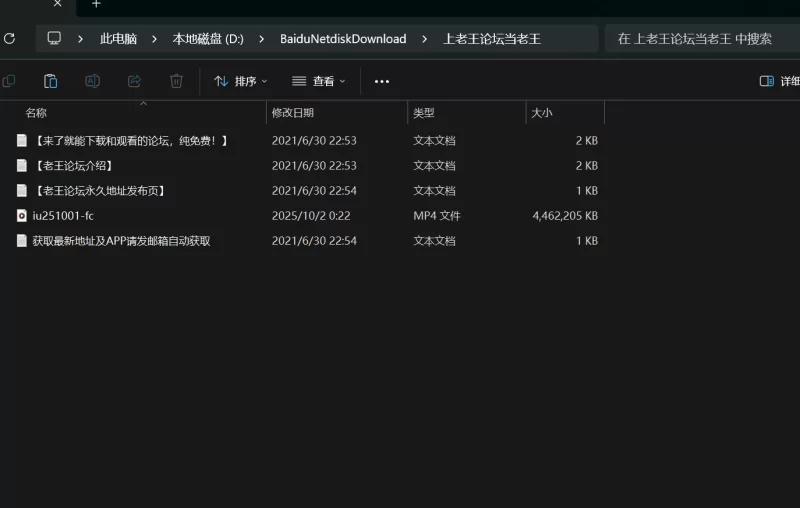Open the 排序 sort dropdown
The image size is (800, 508).
(x=240, y=81)
